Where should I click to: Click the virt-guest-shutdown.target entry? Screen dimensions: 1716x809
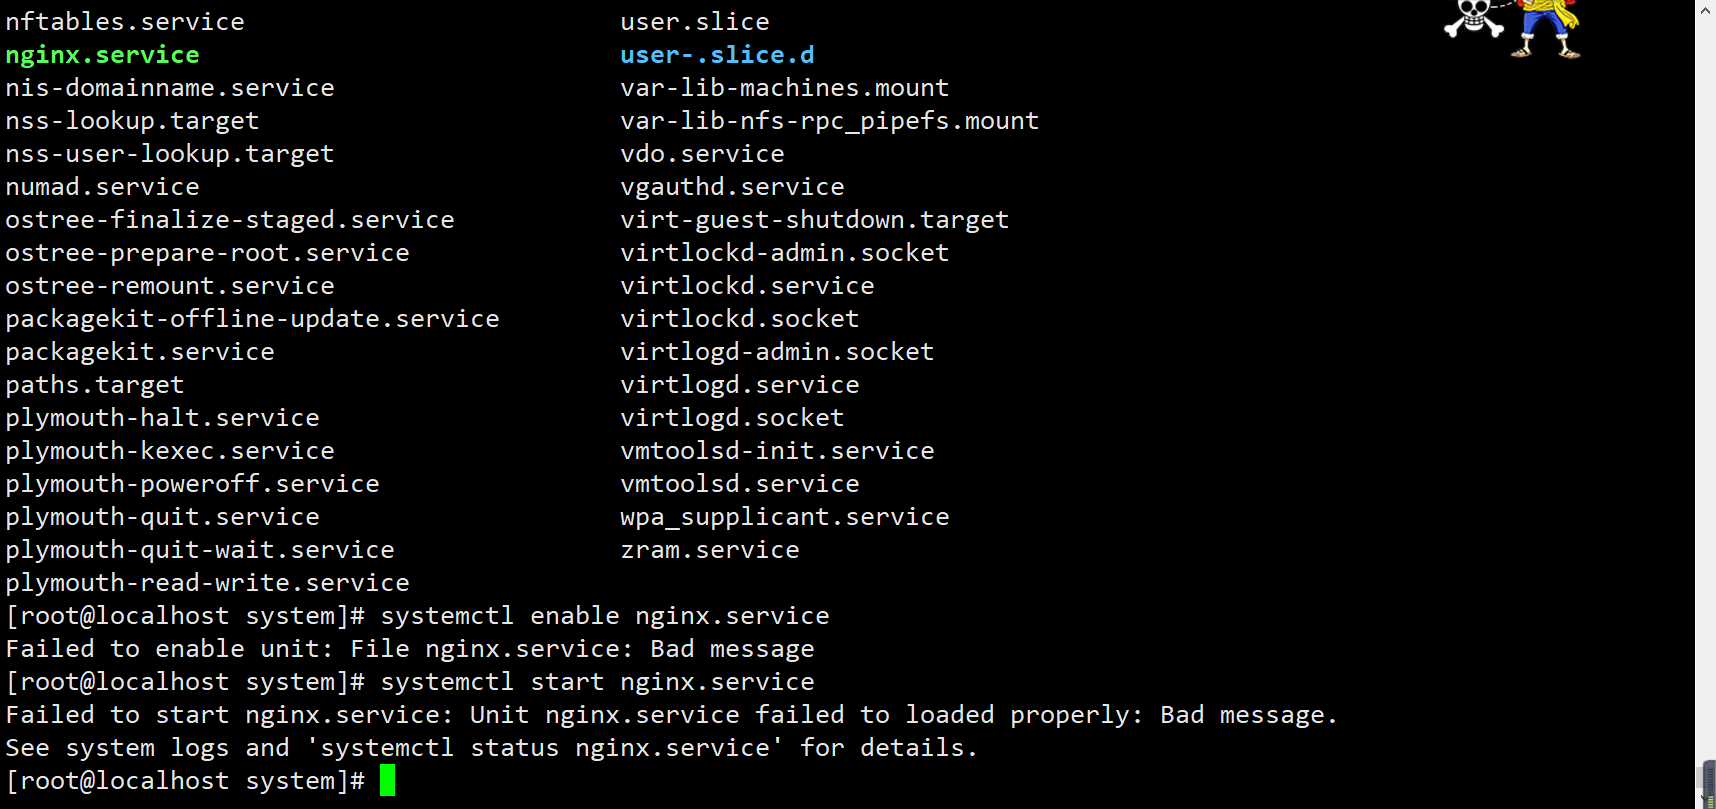(x=815, y=221)
